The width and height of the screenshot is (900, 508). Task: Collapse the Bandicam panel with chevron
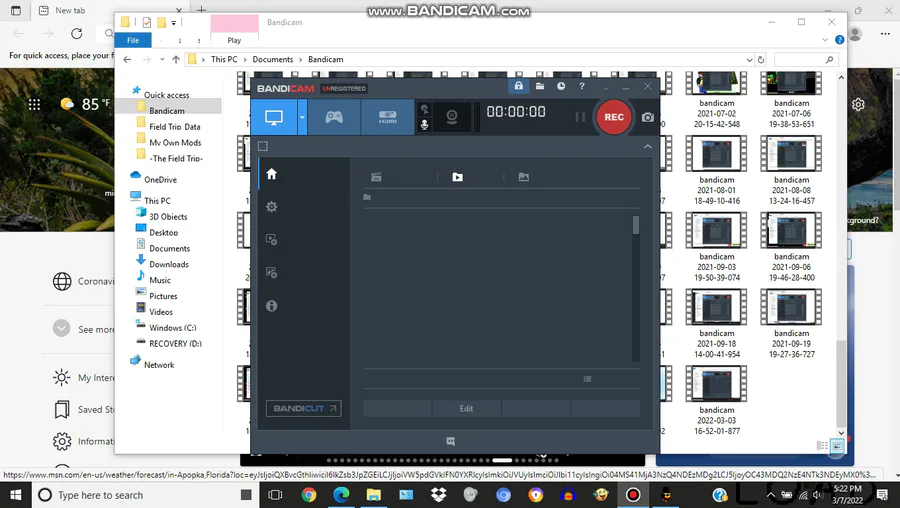(x=647, y=147)
